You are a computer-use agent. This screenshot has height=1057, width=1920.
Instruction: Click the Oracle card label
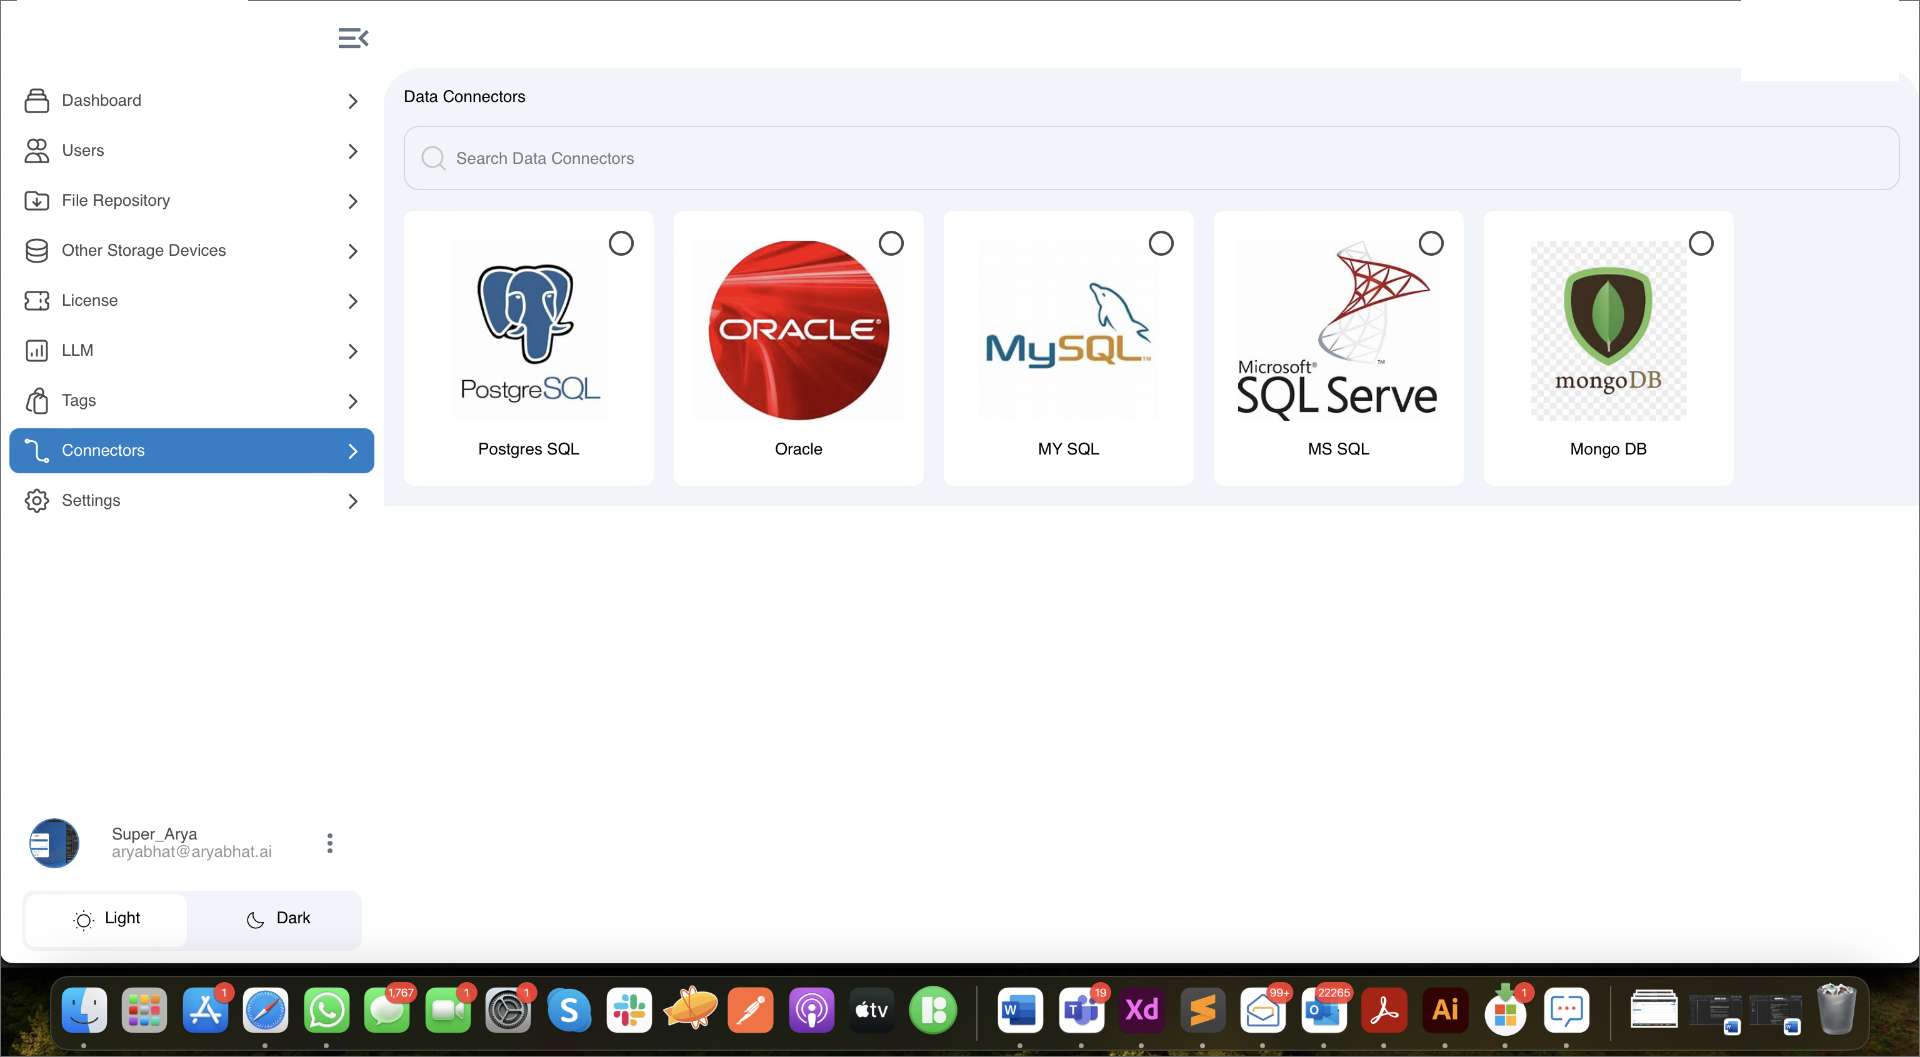[798, 449]
